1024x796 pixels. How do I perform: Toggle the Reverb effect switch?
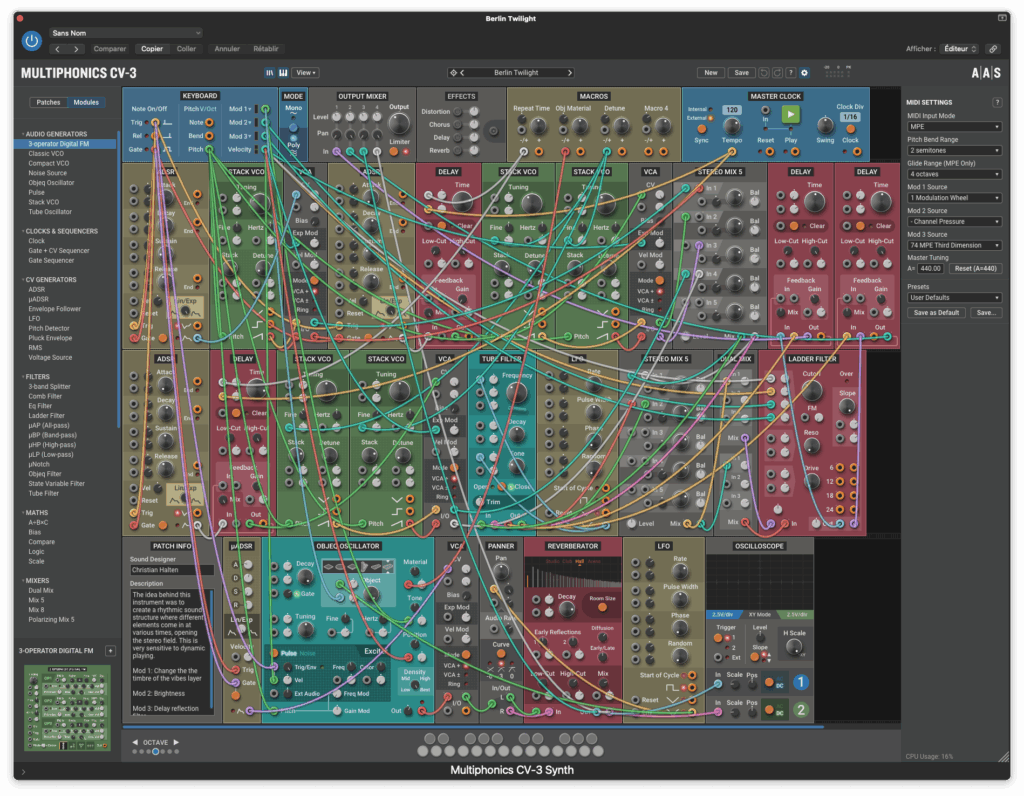click(x=459, y=151)
